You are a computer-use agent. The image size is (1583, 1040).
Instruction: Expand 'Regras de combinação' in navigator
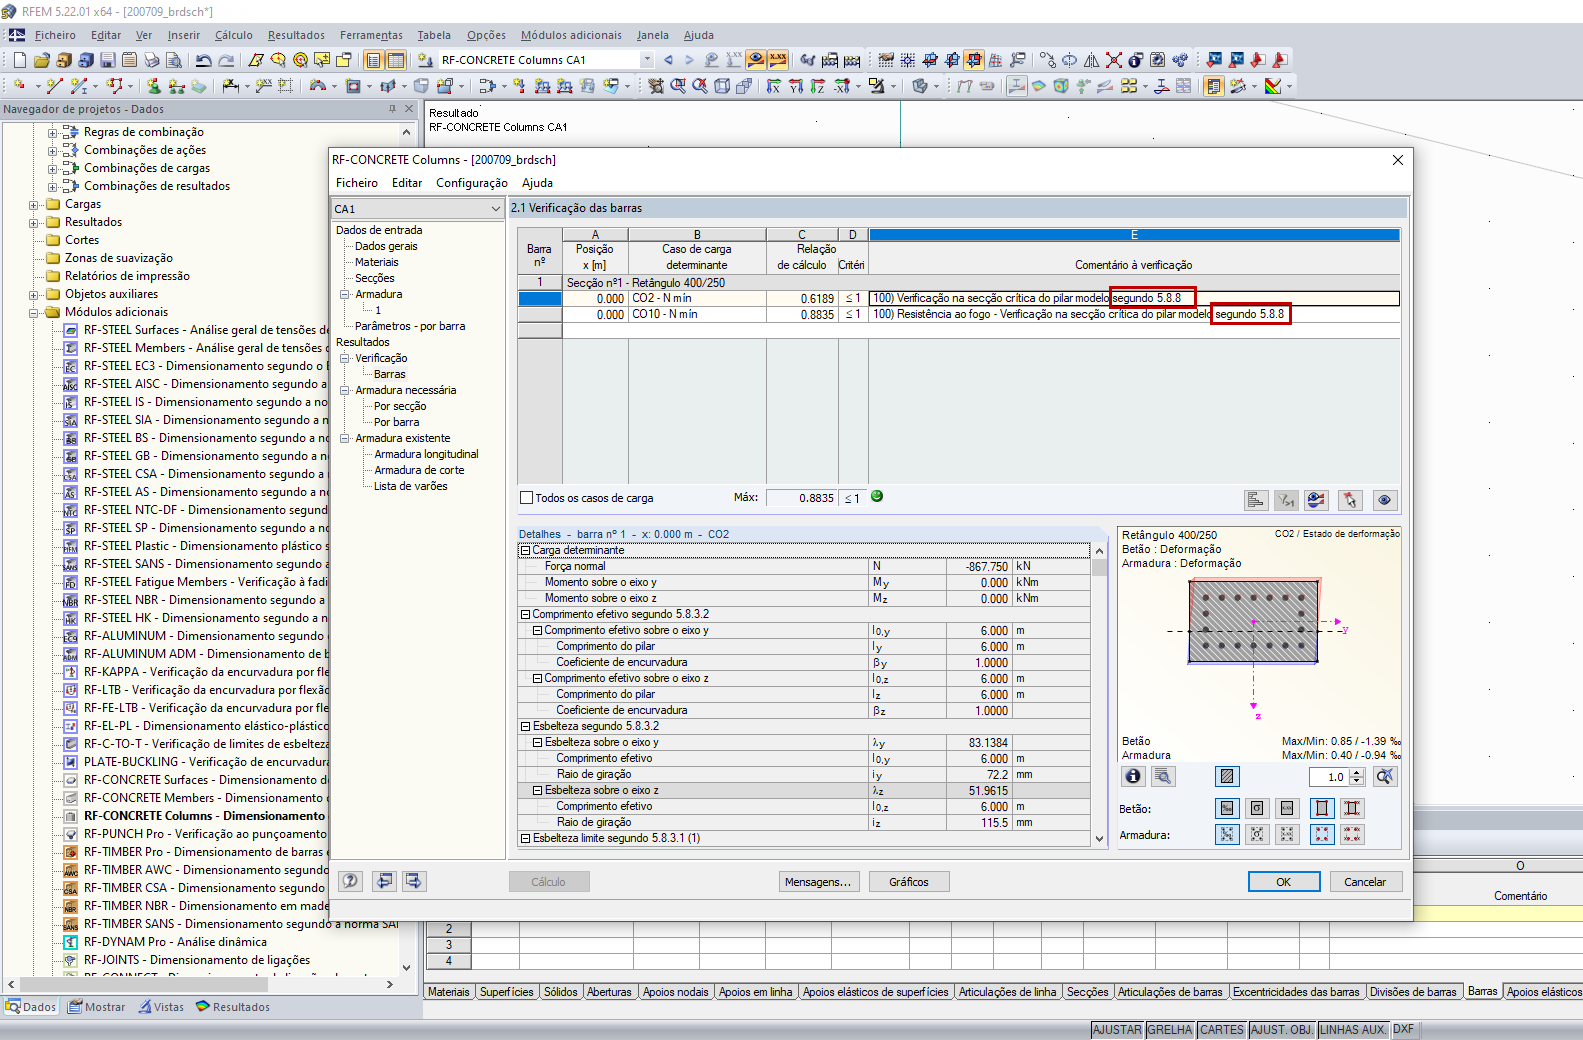(53, 132)
